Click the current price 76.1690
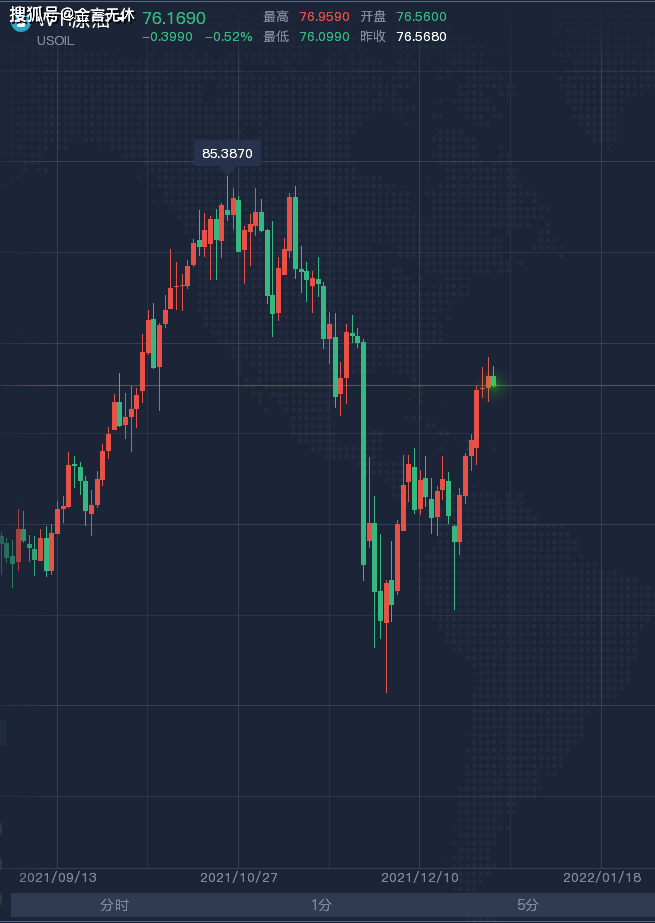Image resolution: width=655 pixels, height=923 pixels. pos(174,18)
